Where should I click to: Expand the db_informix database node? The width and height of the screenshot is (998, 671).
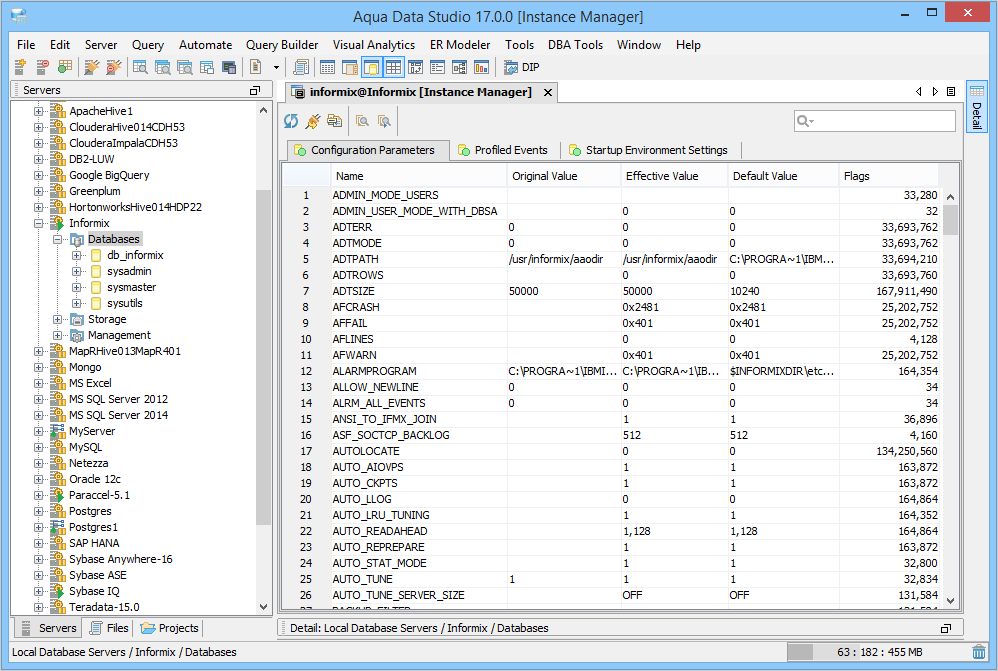(x=76, y=255)
